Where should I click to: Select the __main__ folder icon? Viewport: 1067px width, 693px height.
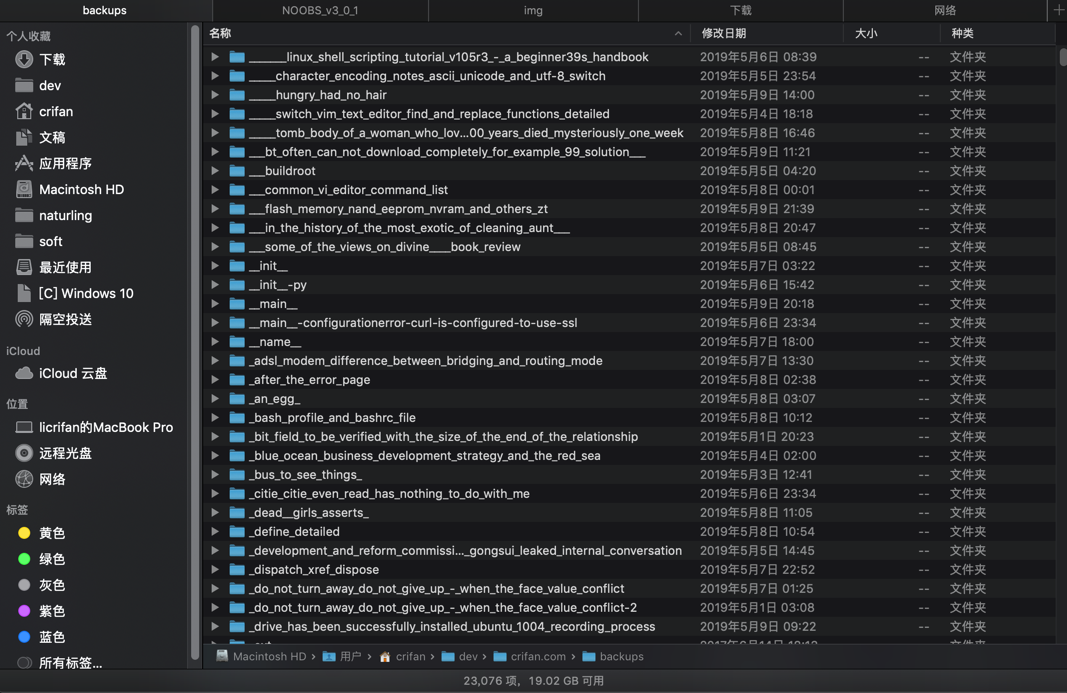[x=237, y=304]
